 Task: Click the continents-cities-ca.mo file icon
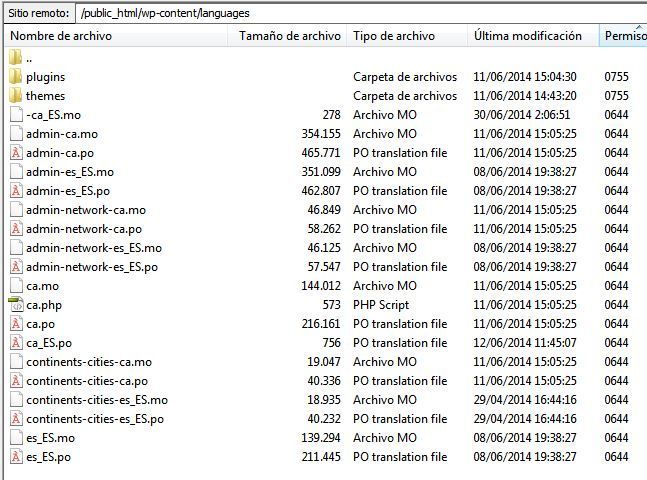click(x=16, y=362)
